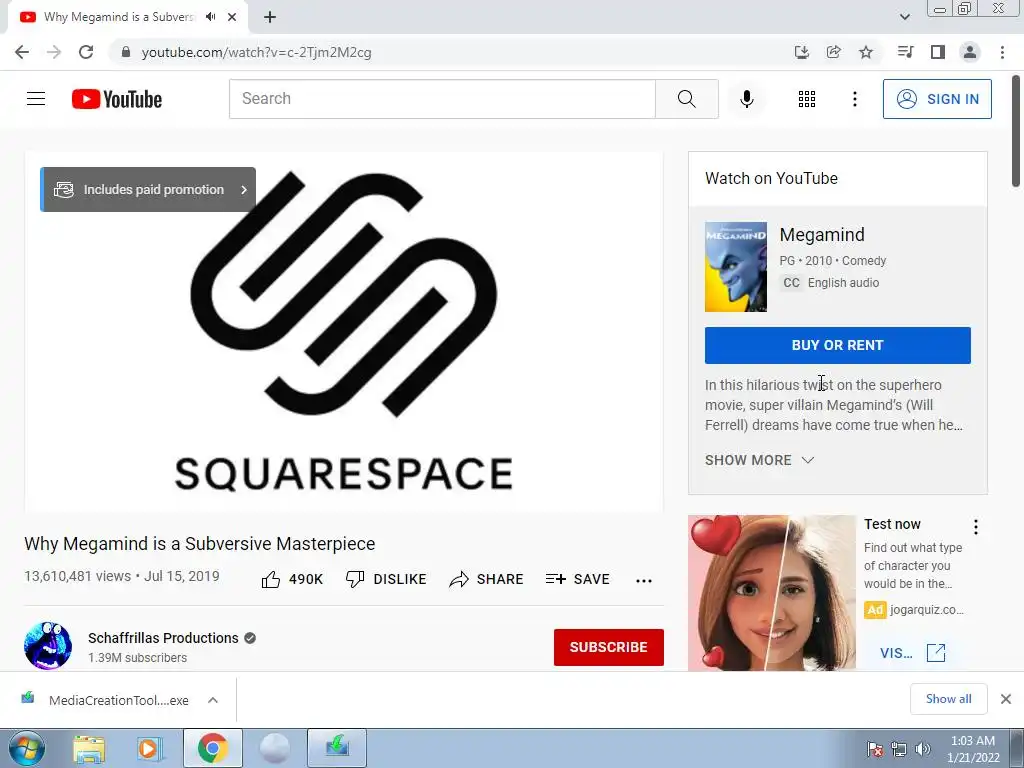This screenshot has height=768, width=1024.
Task: Open the Megamind movie title link
Action: tap(822, 234)
